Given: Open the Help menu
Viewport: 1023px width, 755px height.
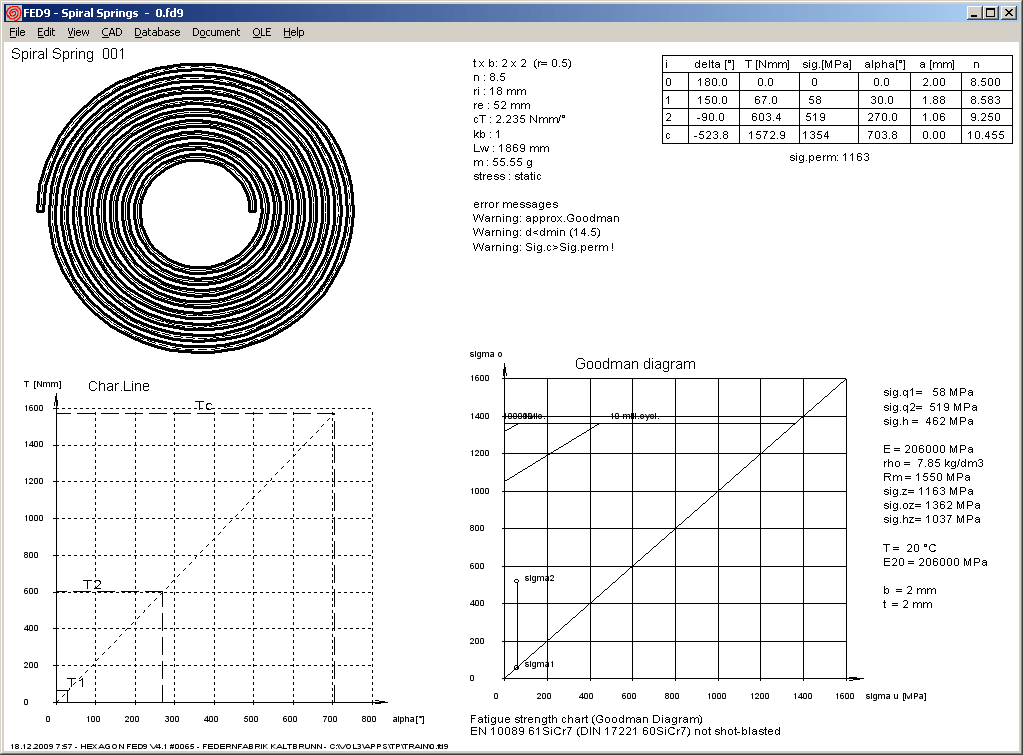Looking at the screenshot, I should click(x=293, y=32).
